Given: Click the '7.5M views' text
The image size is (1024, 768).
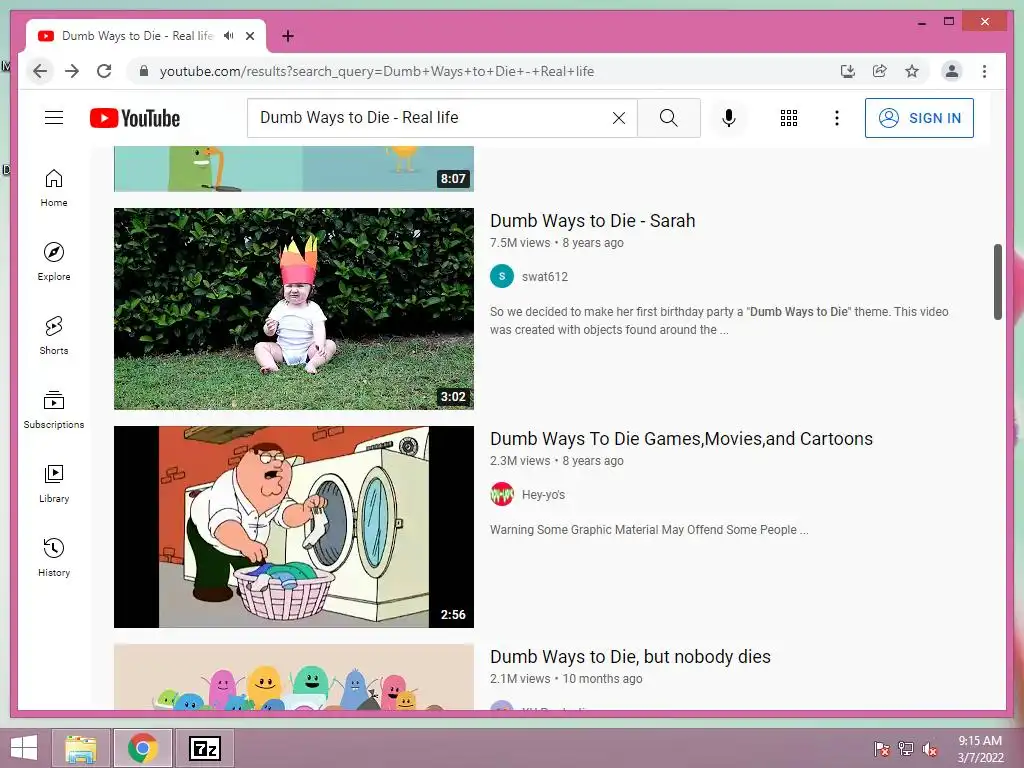Looking at the screenshot, I should 520,243.
